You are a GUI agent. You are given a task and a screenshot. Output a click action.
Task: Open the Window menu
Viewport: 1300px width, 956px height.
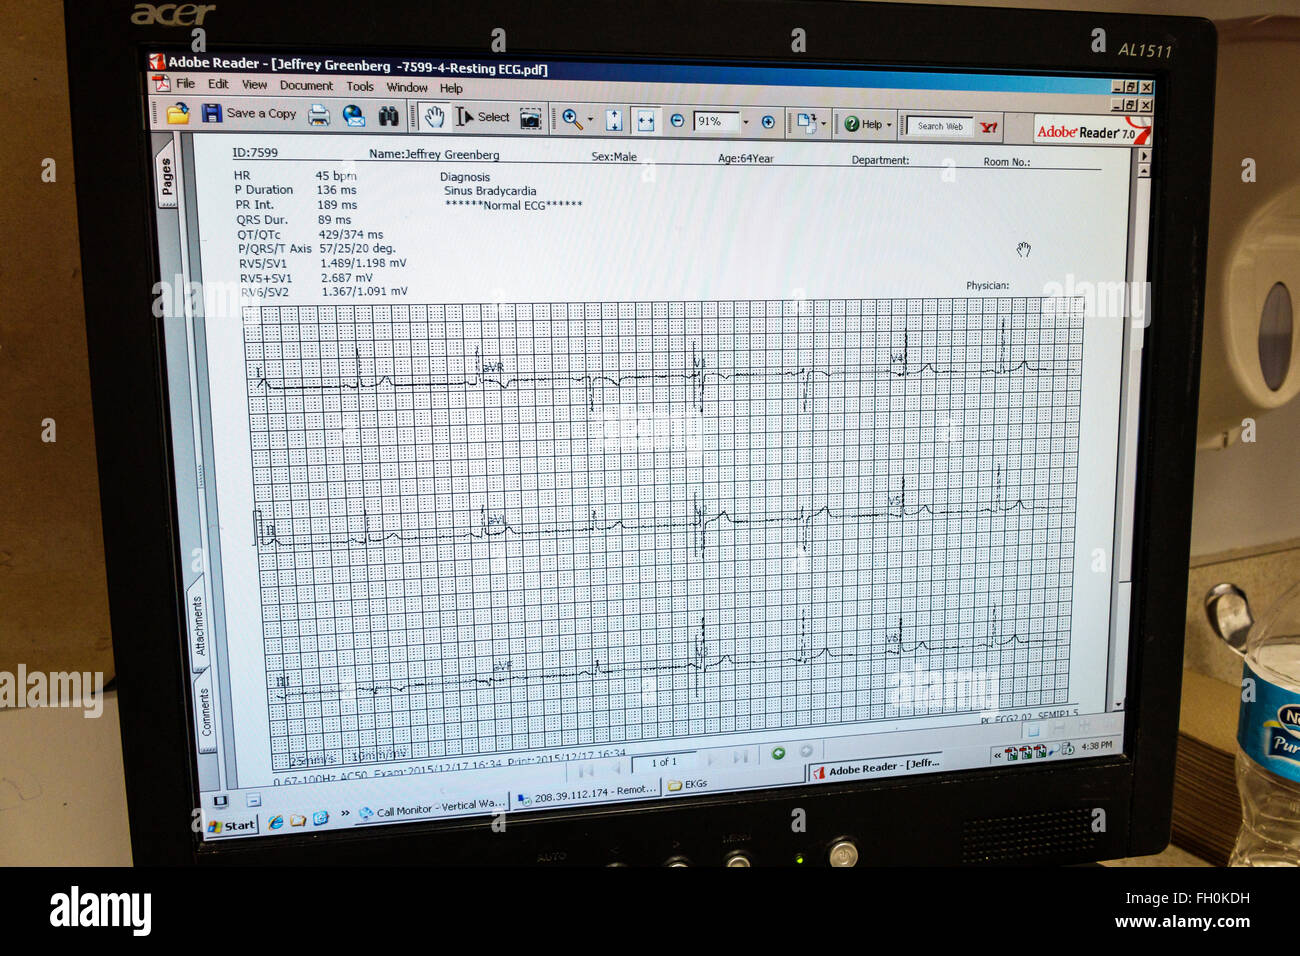[407, 88]
